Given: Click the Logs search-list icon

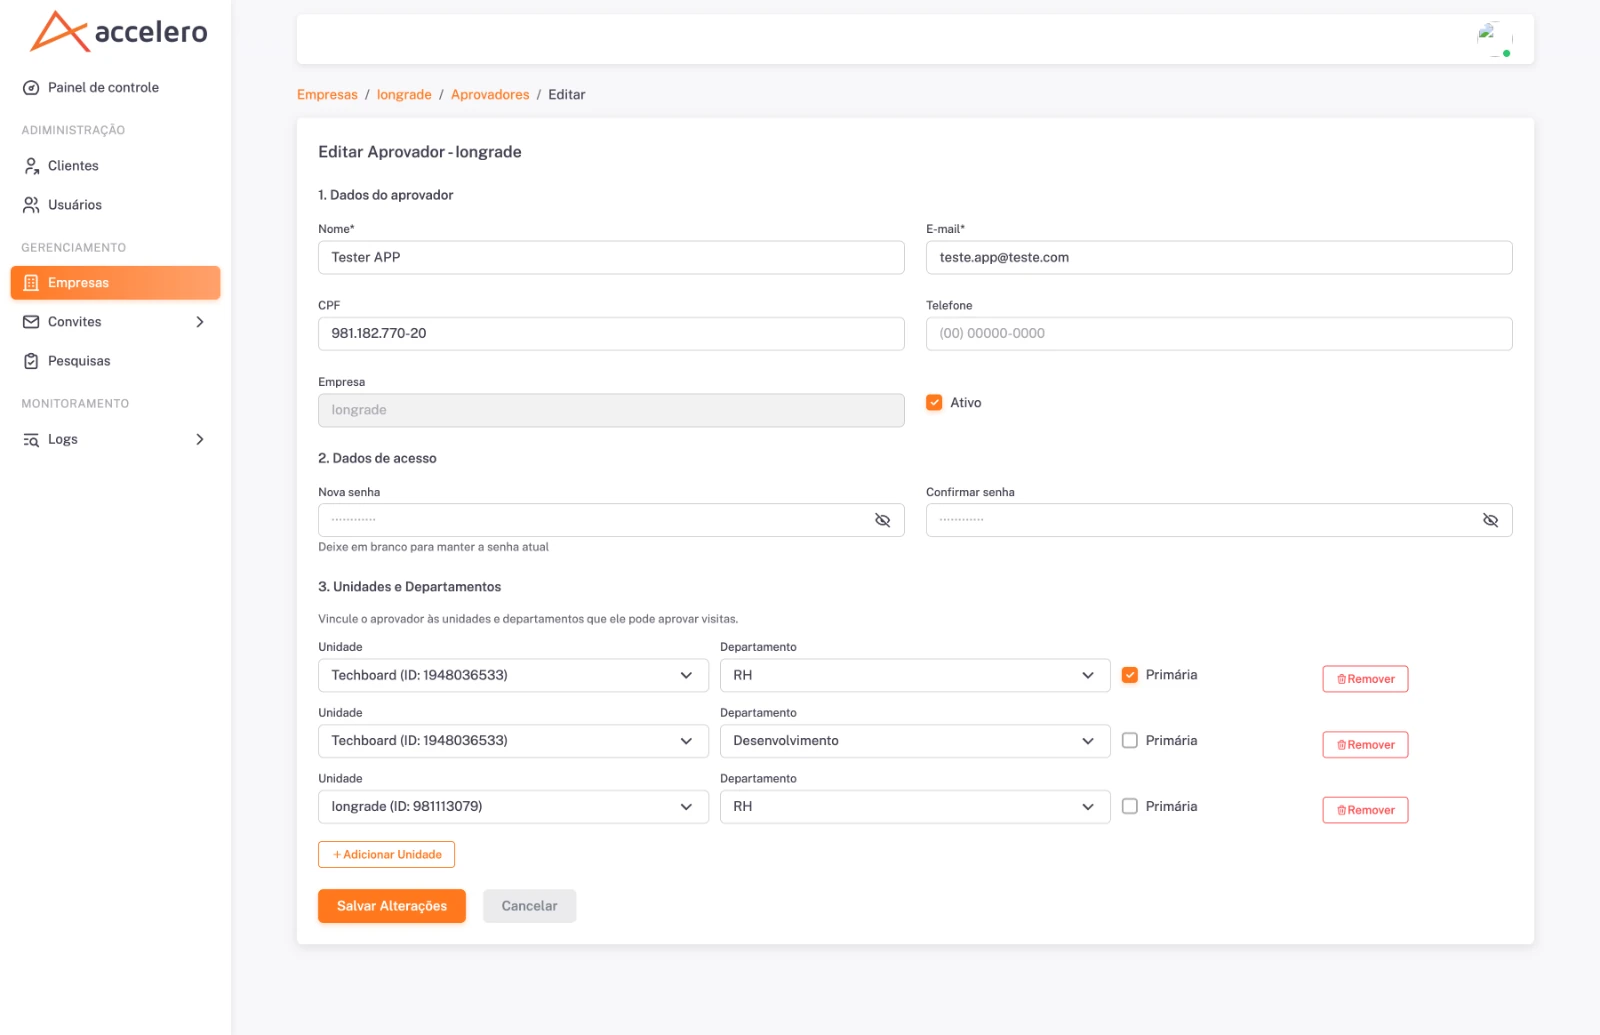Looking at the screenshot, I should (x=31, y=440).
